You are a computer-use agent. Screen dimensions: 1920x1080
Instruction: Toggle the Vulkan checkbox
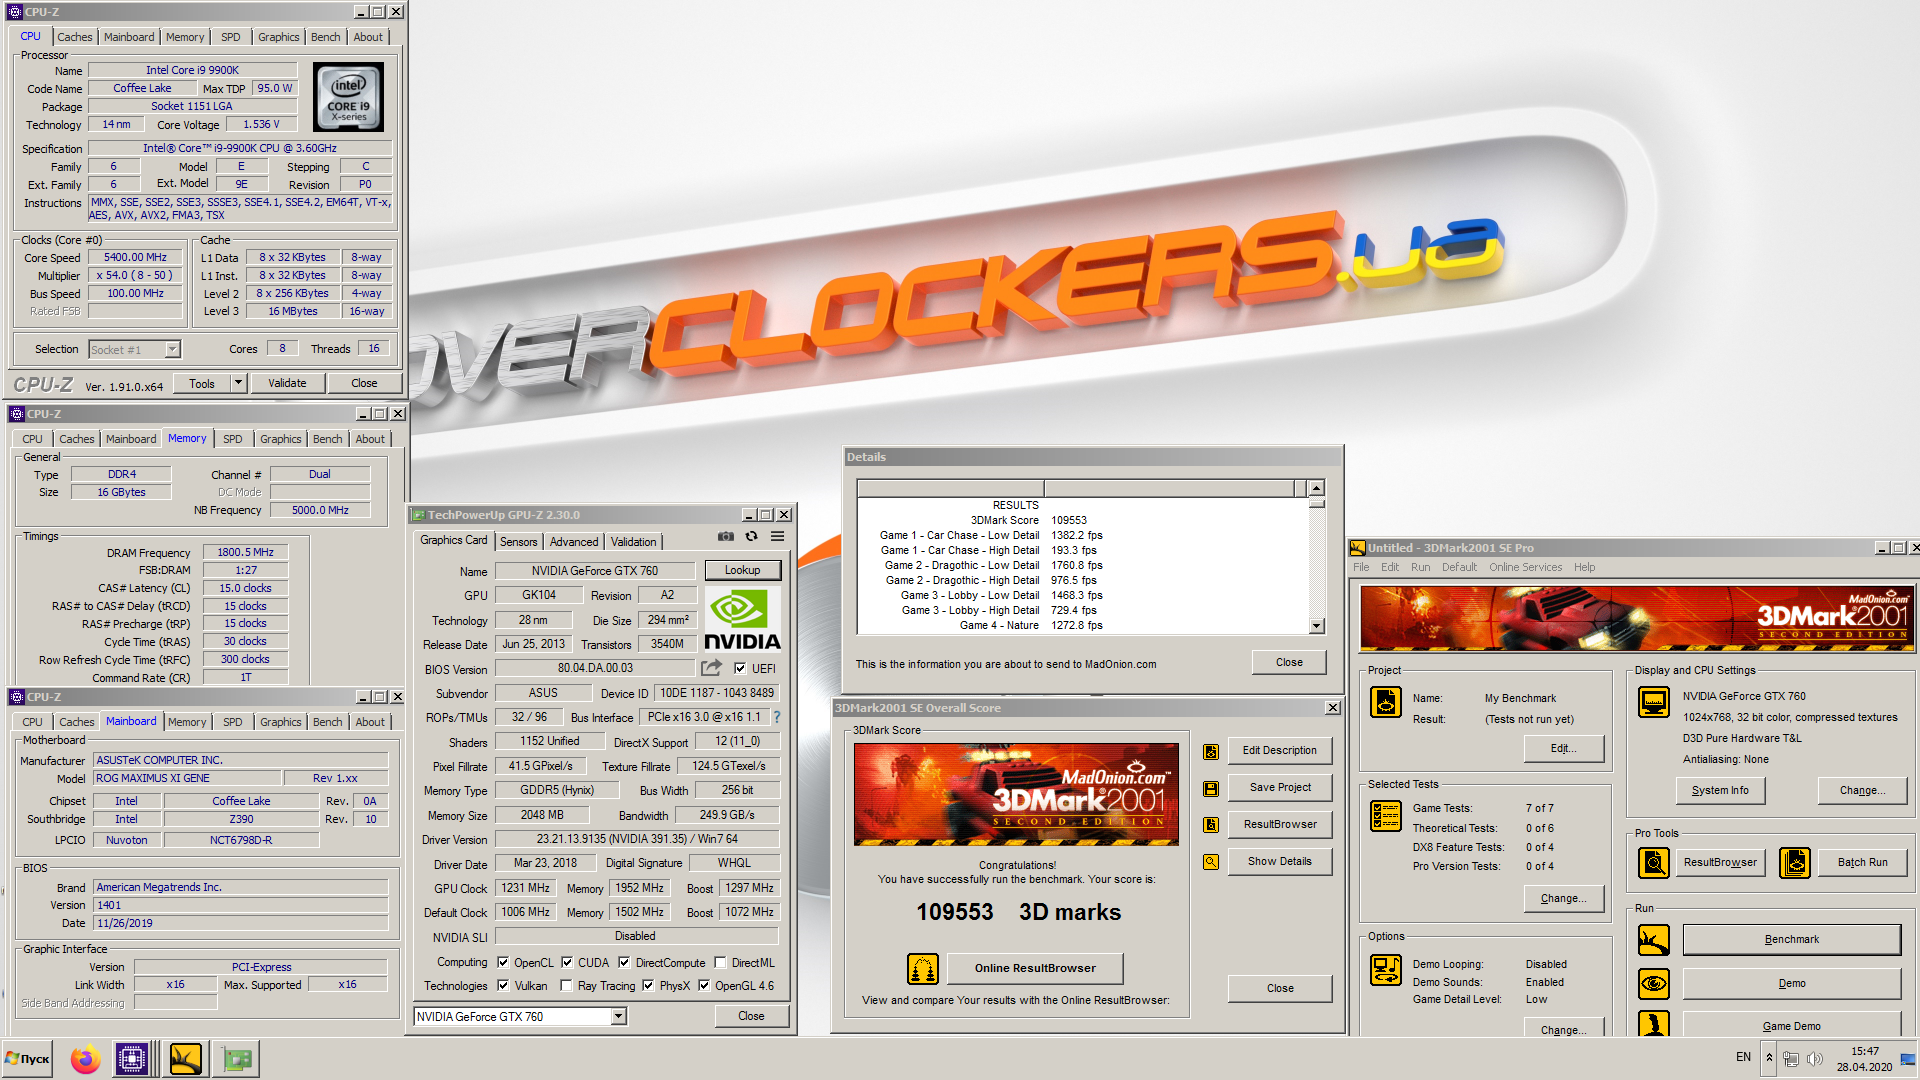(503, 986)
